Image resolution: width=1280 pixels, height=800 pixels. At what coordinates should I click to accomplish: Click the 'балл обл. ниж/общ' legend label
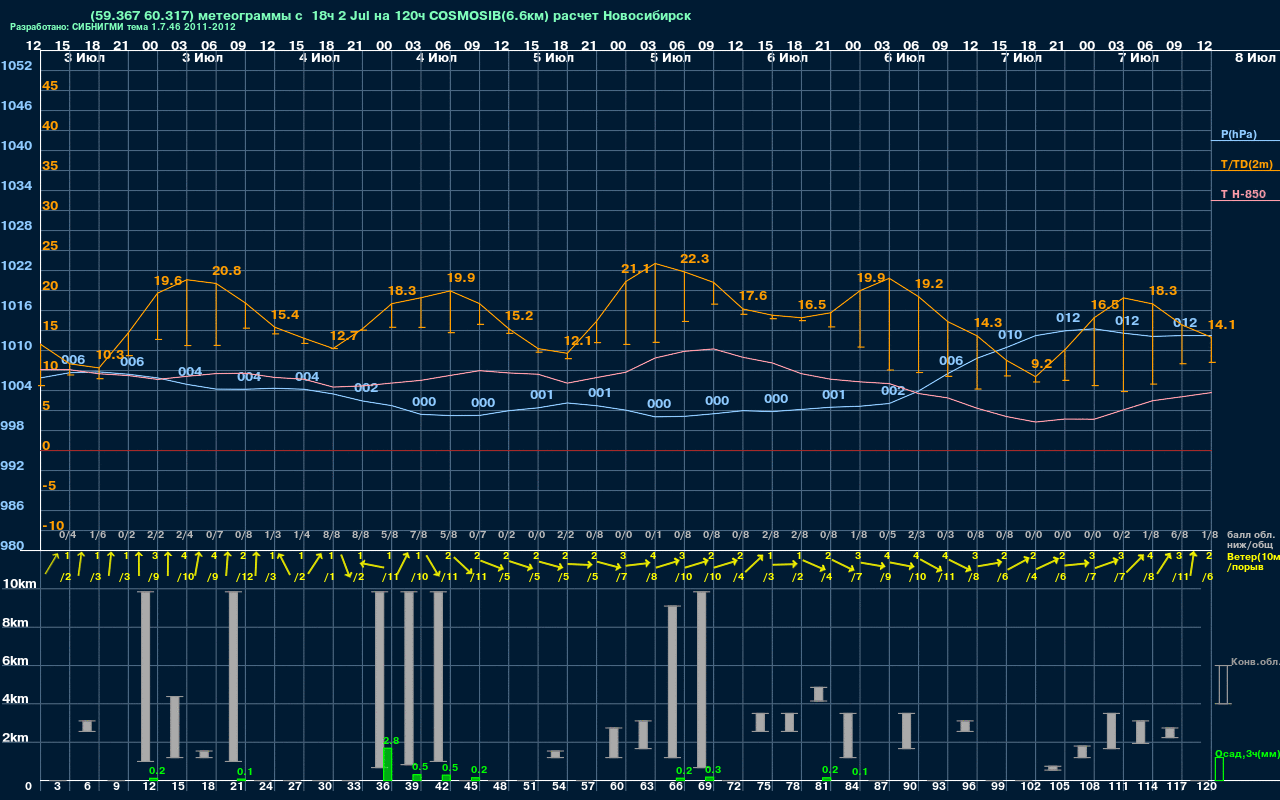1250,539
